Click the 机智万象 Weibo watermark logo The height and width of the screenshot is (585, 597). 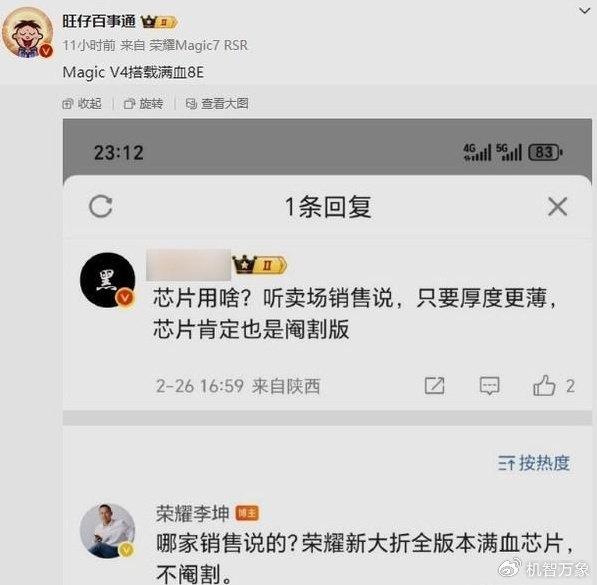click(x=544, y=569)
